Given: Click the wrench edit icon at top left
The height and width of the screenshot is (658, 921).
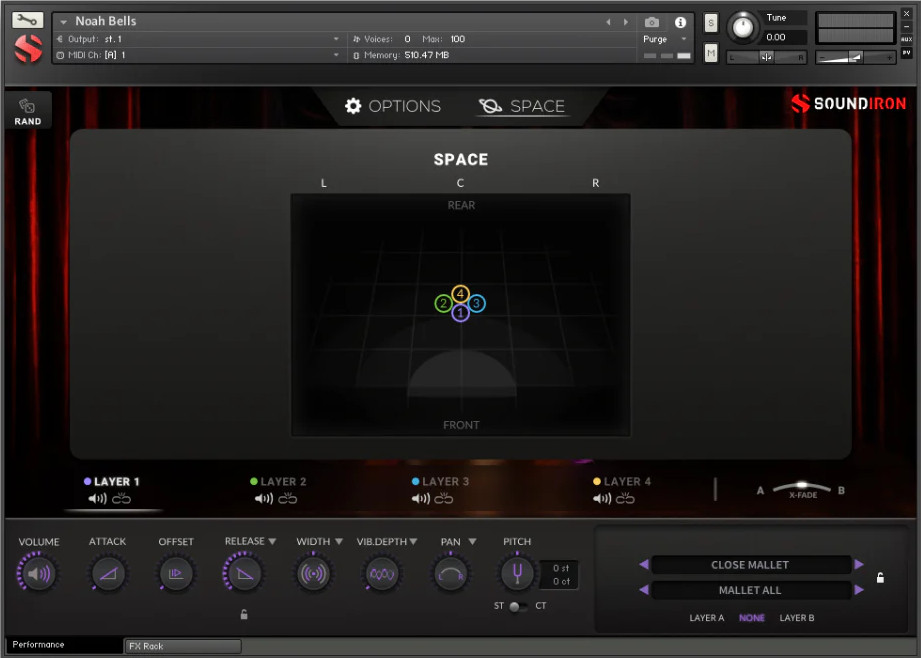Looking at the screenshot, I should (x=26, y=19).
